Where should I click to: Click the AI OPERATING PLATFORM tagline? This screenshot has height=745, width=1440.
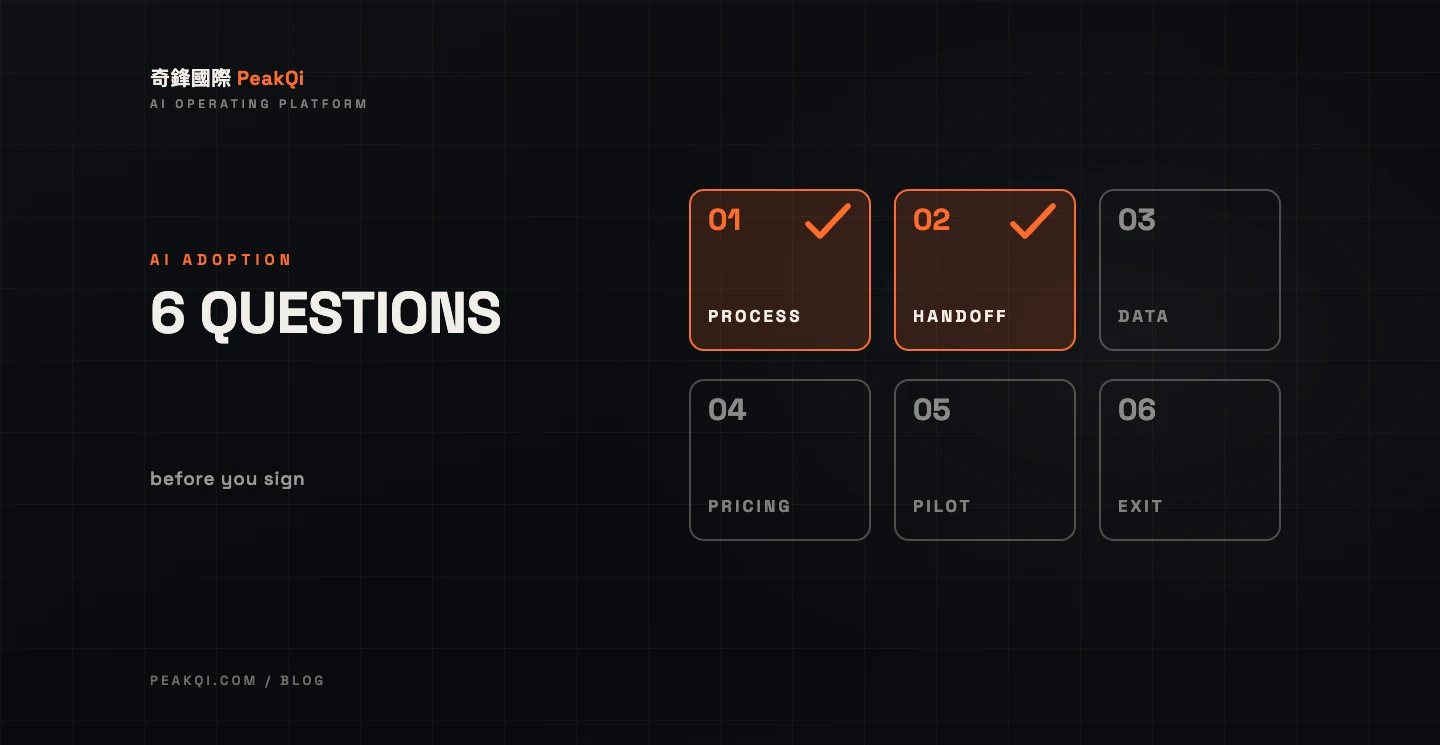259,104
